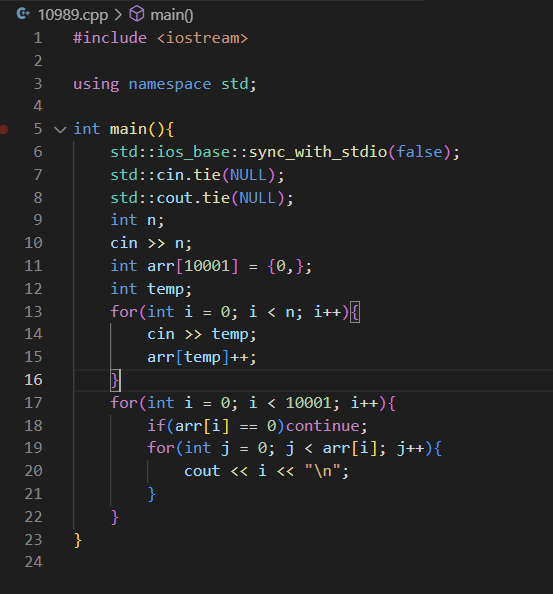Click 'std::cout.tie(NULL);' statement
This screenshot has width=553, height=594.
tap(202, 198)
